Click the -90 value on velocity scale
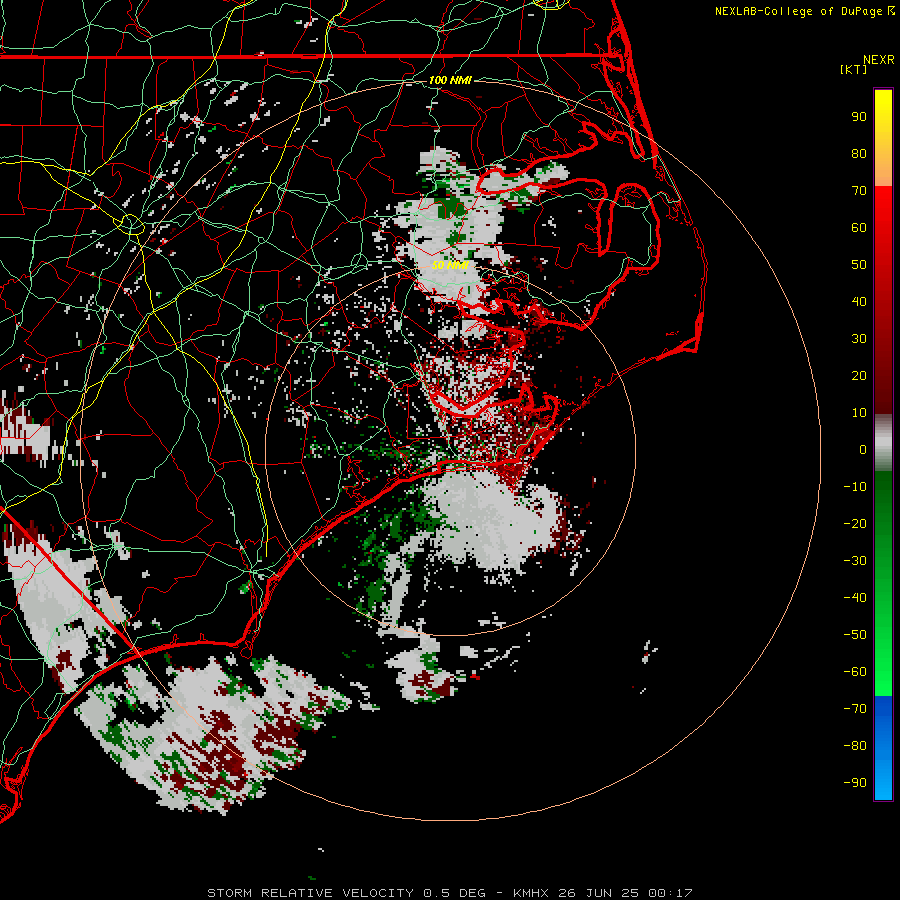Screen dimensions: 900x900 (855, 783)
